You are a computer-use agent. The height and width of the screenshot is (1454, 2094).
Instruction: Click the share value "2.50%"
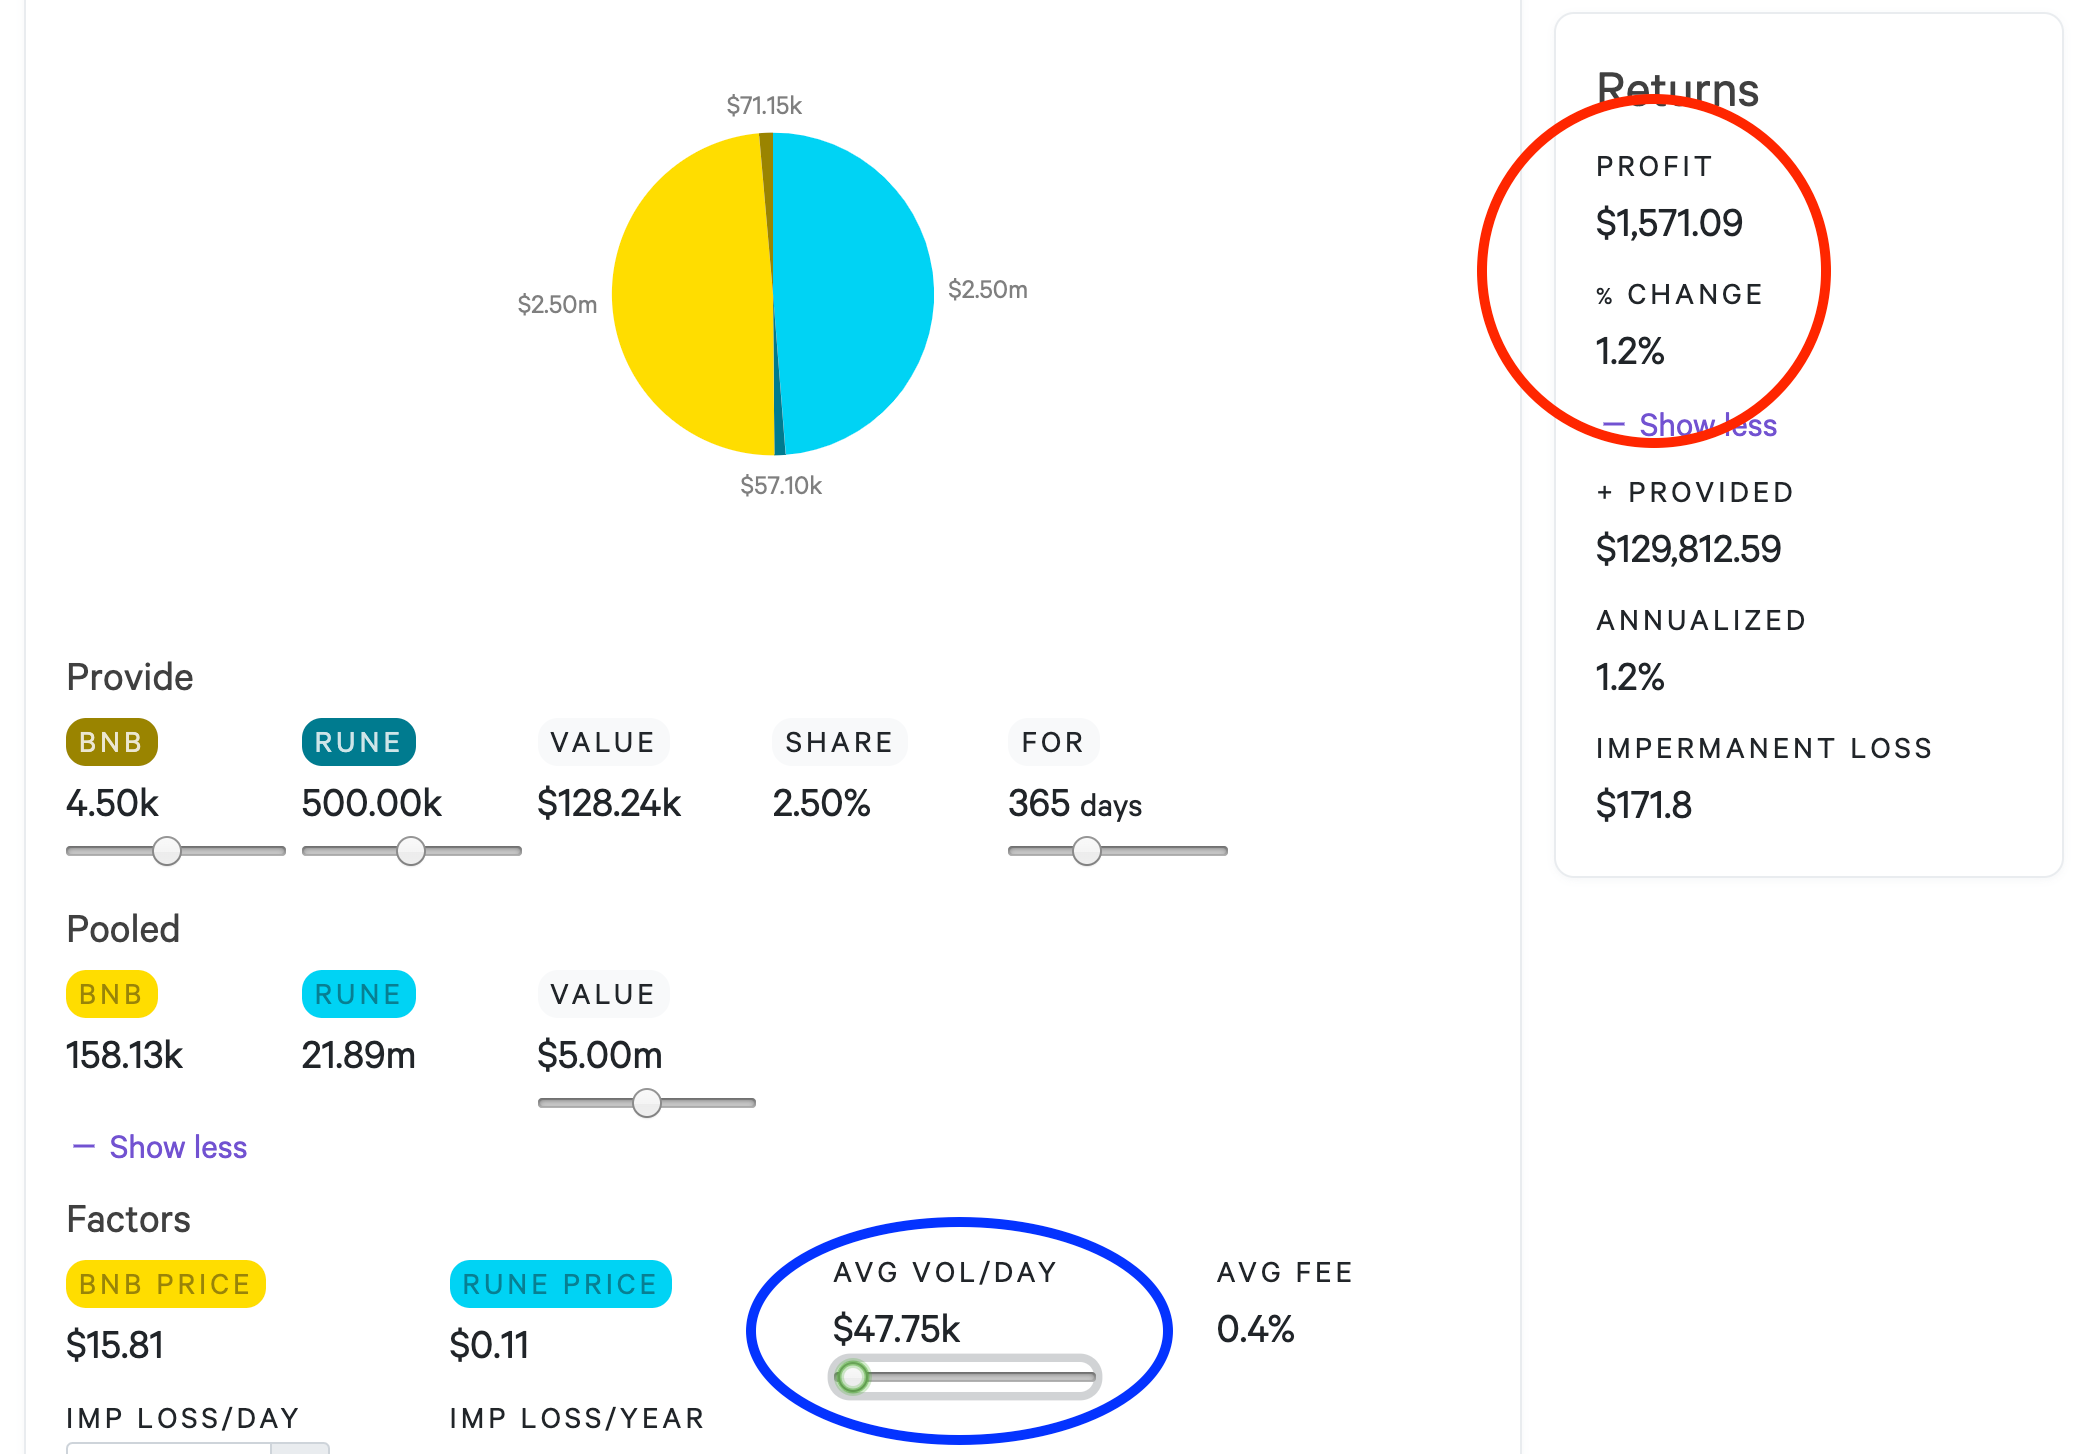click(821, 803)
